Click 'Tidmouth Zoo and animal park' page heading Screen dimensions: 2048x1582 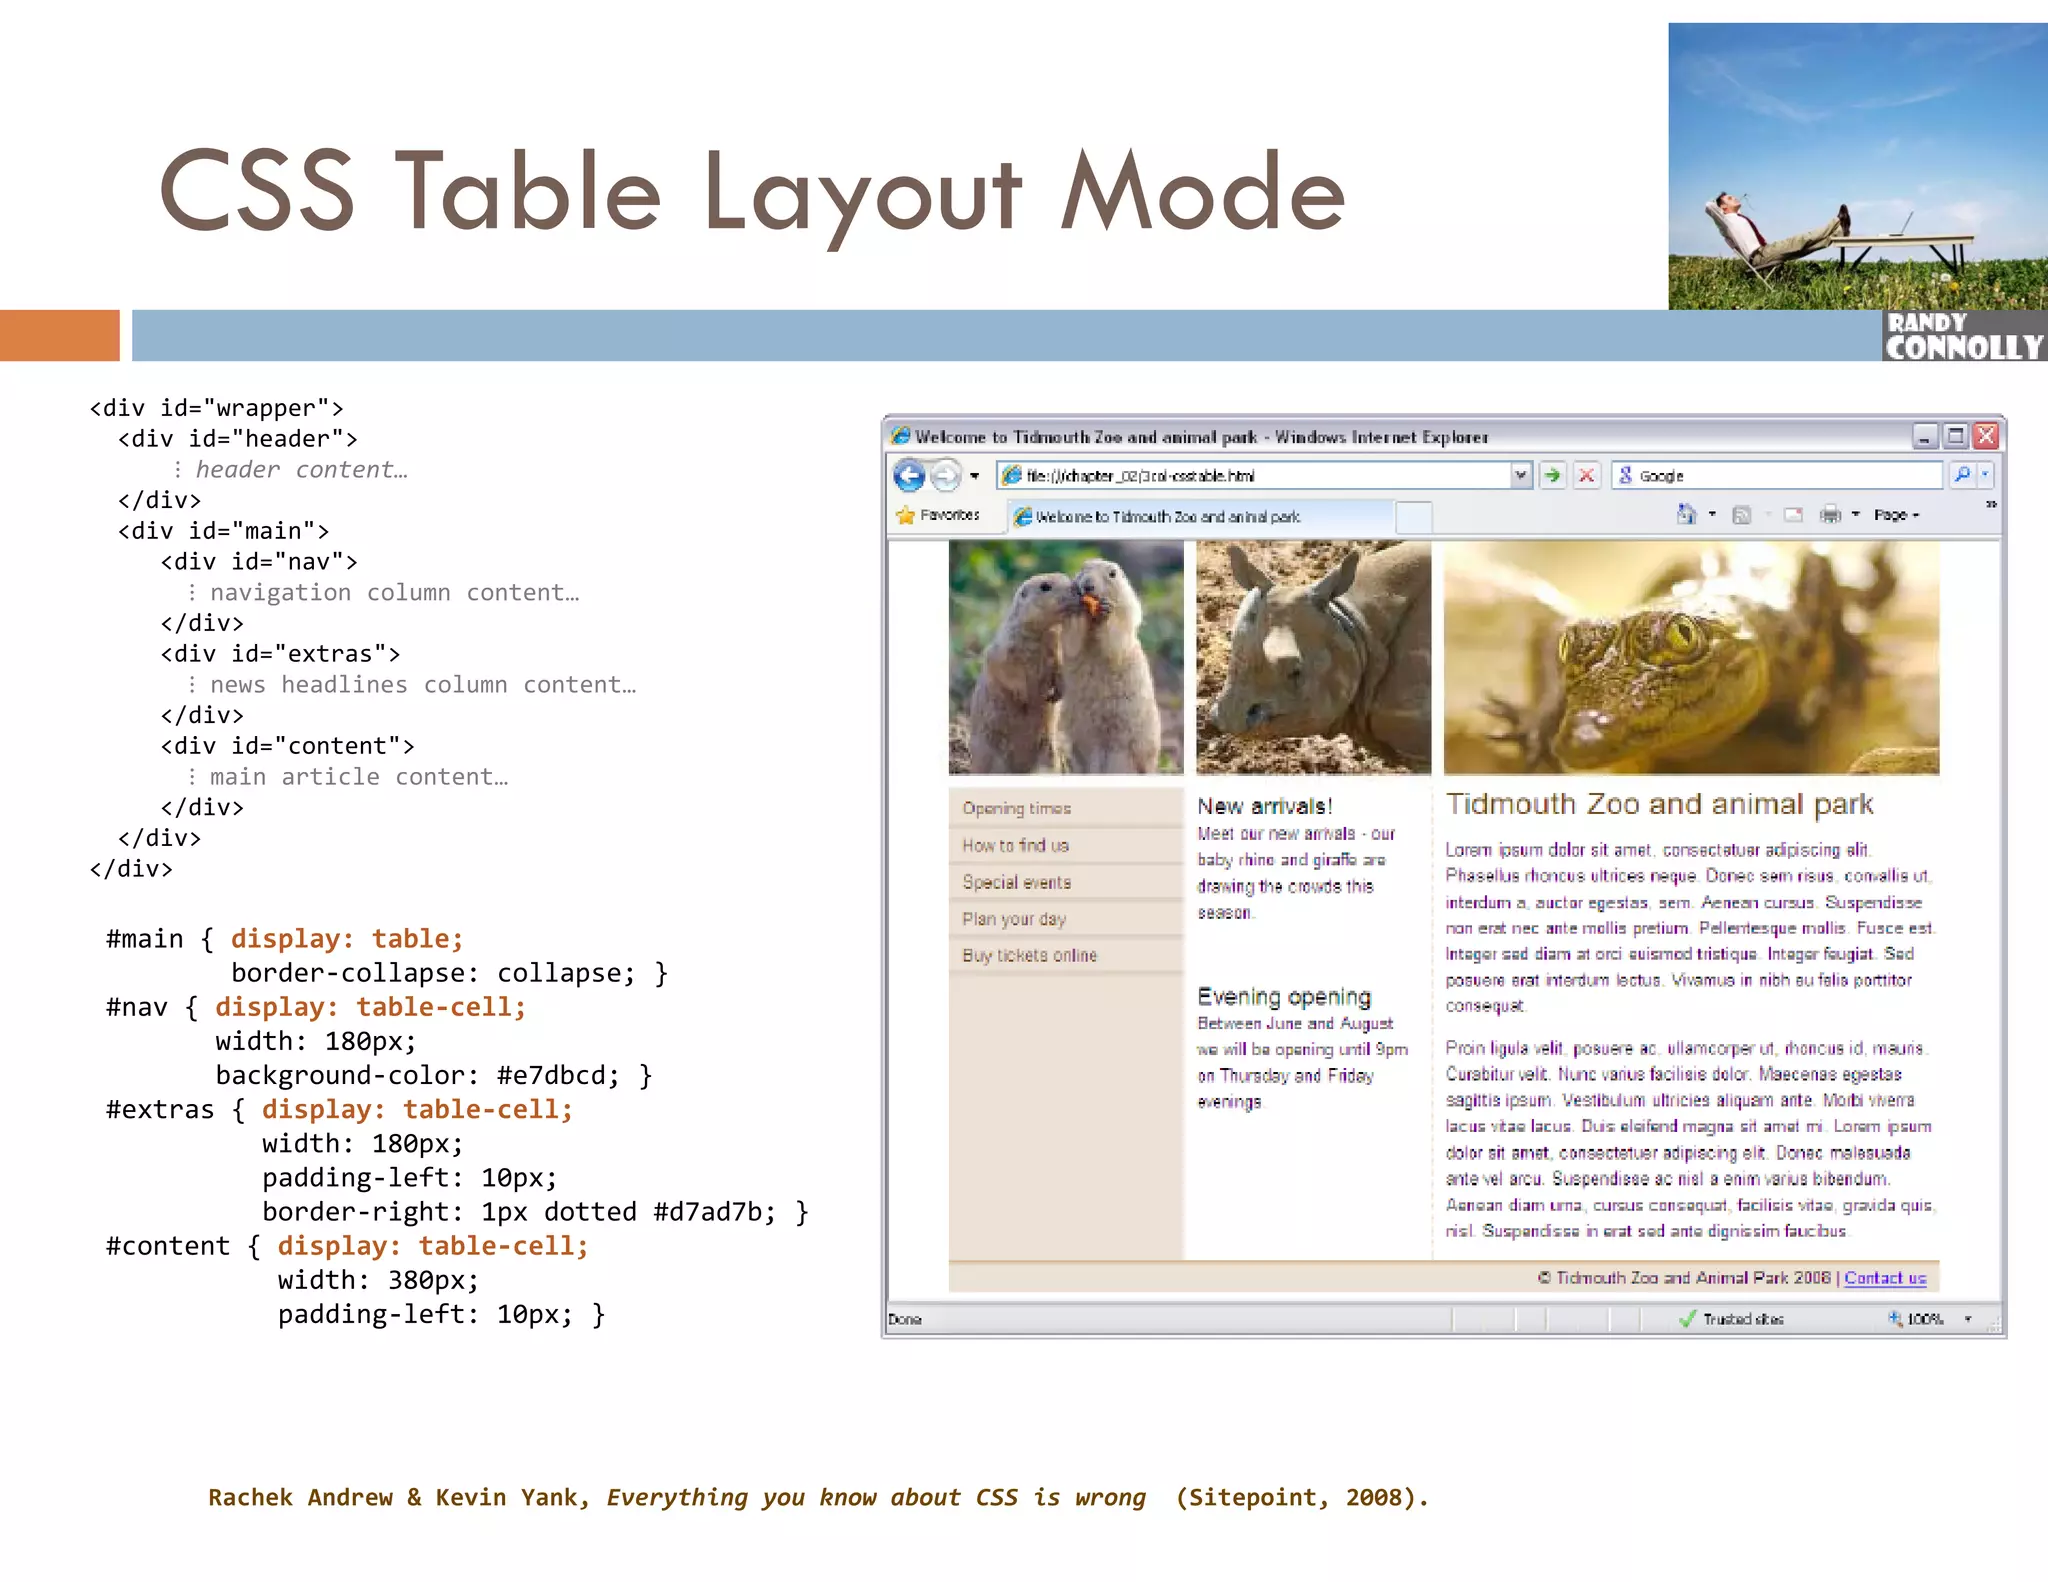pyautogui.click(x=1659, y=804)
